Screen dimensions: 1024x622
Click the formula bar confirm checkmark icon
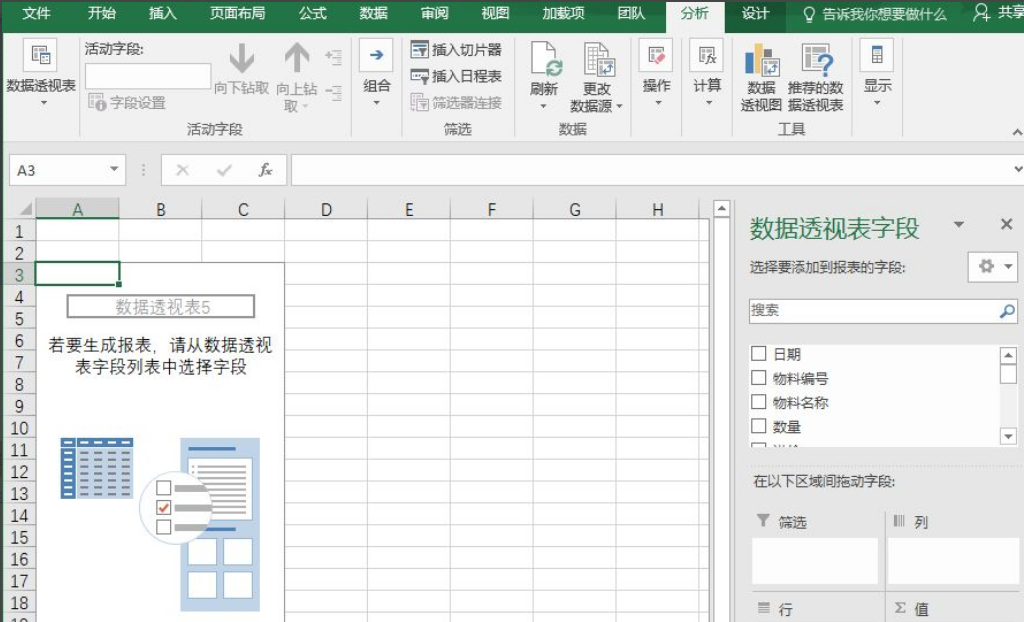tap(224, 171)
